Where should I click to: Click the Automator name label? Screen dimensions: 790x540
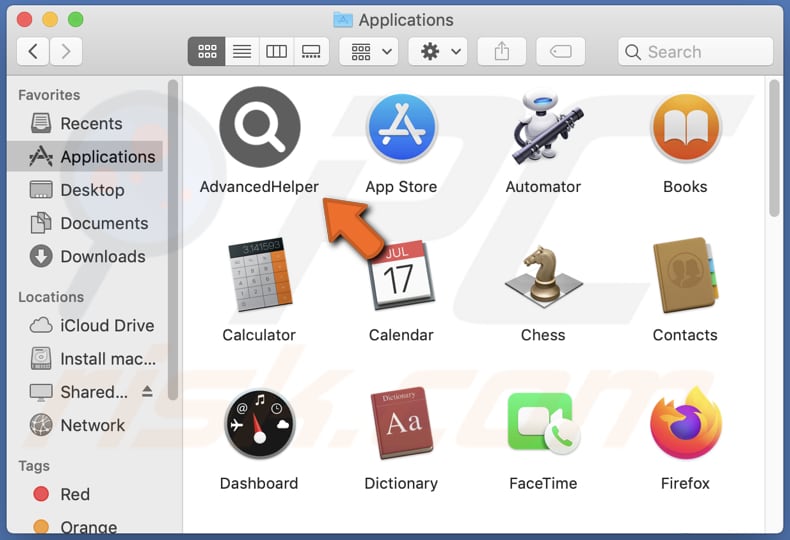[543, 187]
